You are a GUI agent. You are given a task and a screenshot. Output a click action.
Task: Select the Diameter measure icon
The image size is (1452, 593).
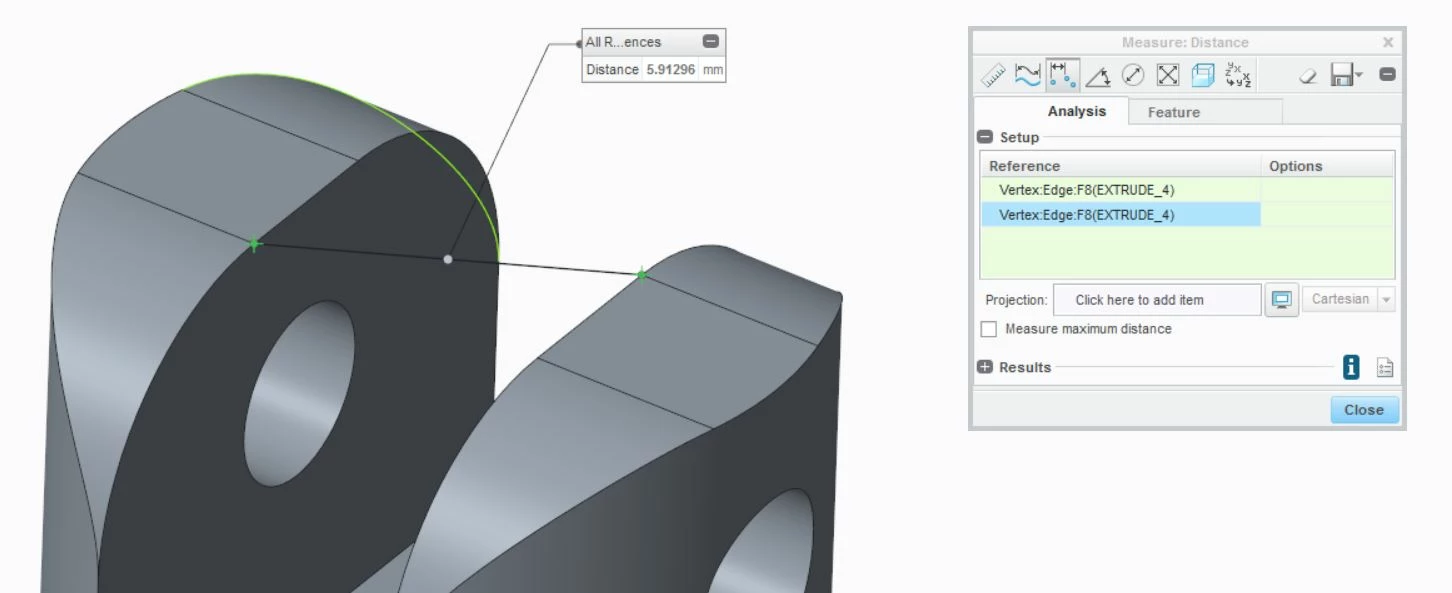[x=1133, y=75]
